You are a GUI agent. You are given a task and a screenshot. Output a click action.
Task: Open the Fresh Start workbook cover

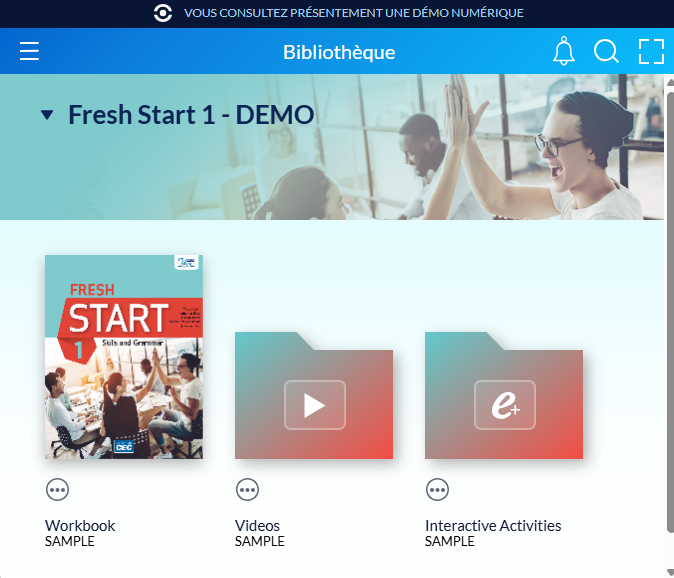124,357
